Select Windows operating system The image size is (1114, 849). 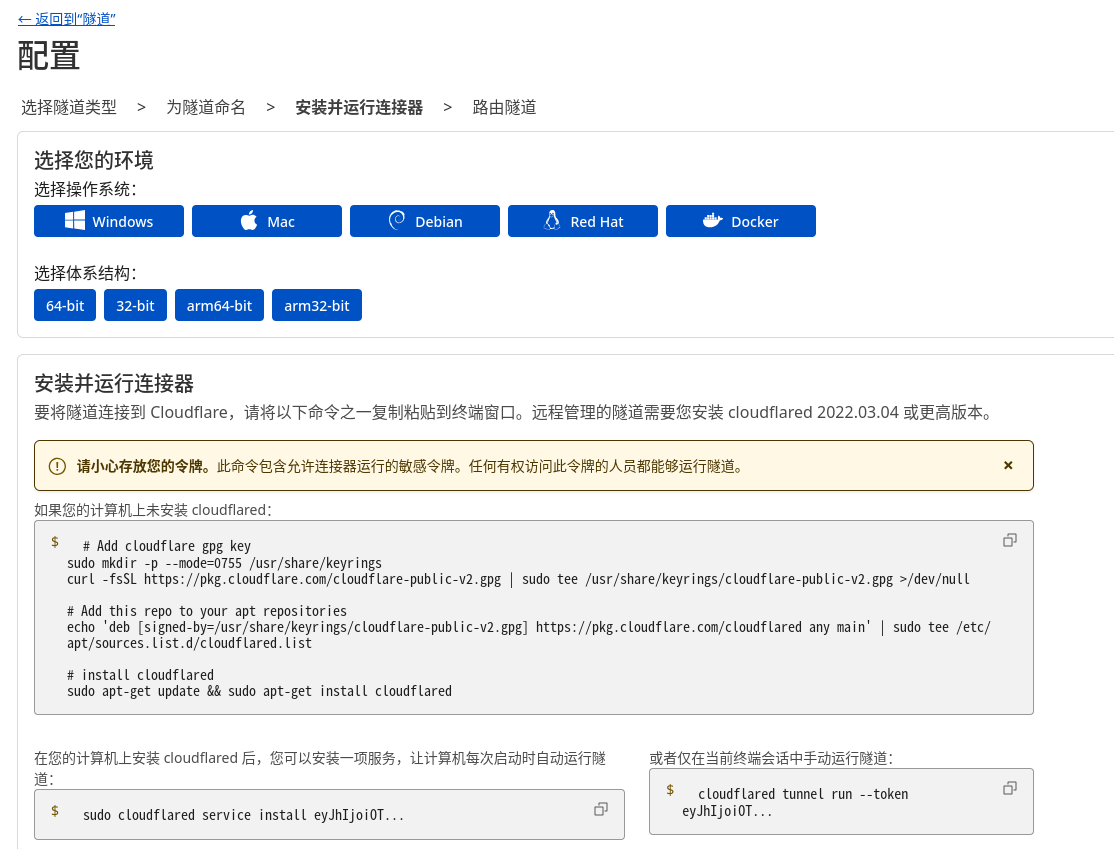coord(109,221)
